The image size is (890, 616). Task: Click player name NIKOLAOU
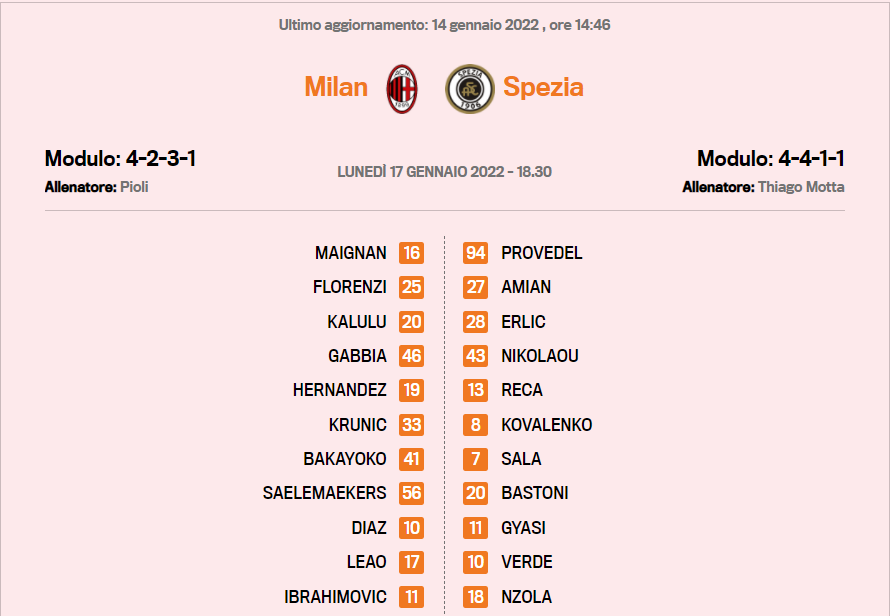(x=540, y=356)
